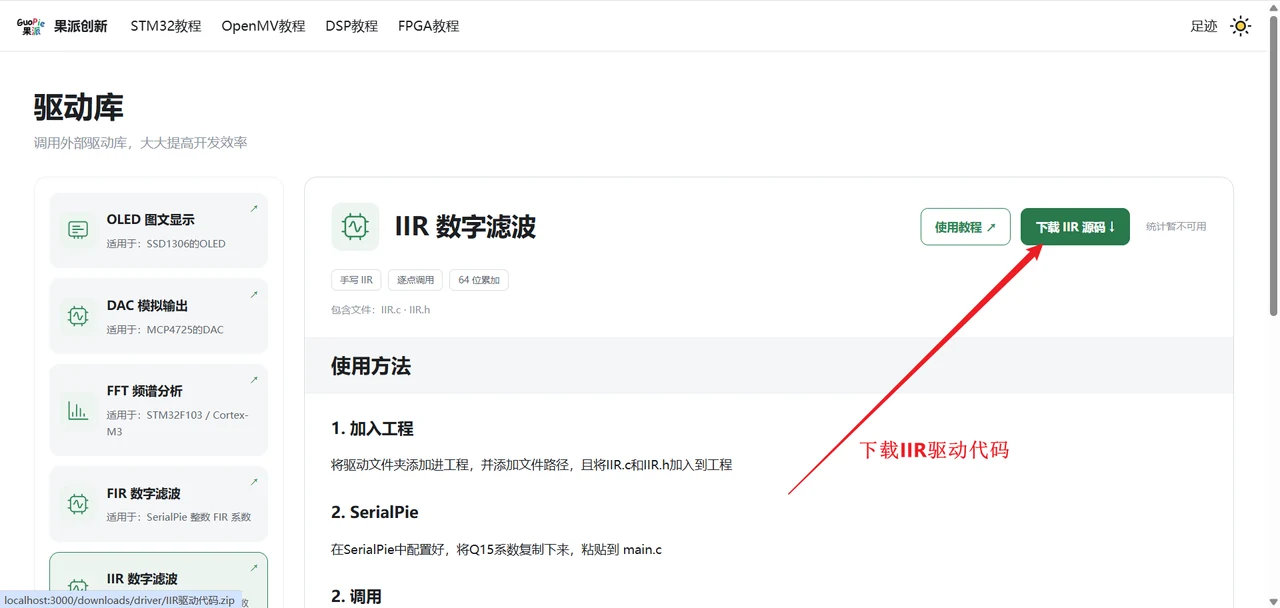The image size is (1280, 608).
Task: Click the 使用教程 button
Action: point(965,227)
